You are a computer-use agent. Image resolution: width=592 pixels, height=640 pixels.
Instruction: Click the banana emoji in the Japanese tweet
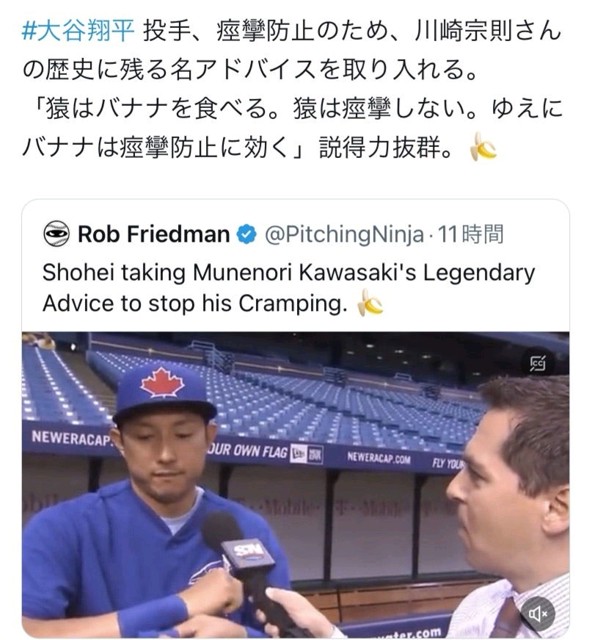click(x=483, y=147)
